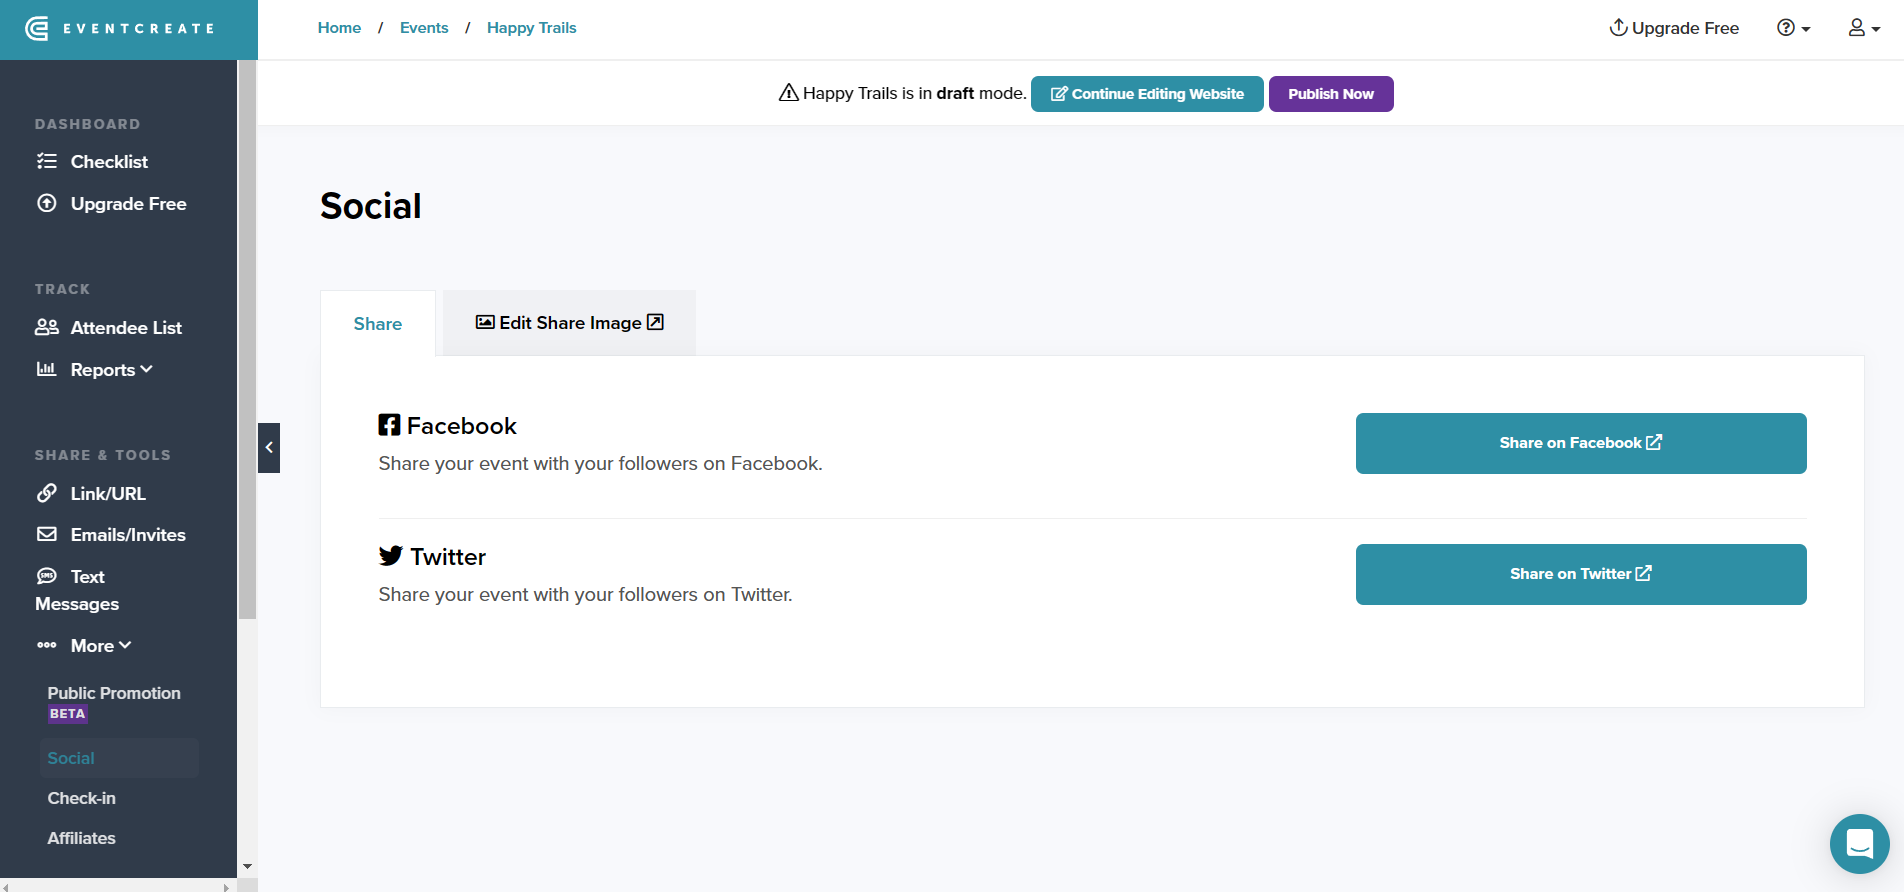Open Check-in in the sidebar
The width and height of the screenshot is (1904, 892).
pyautogui.click(x=82, y=798)
